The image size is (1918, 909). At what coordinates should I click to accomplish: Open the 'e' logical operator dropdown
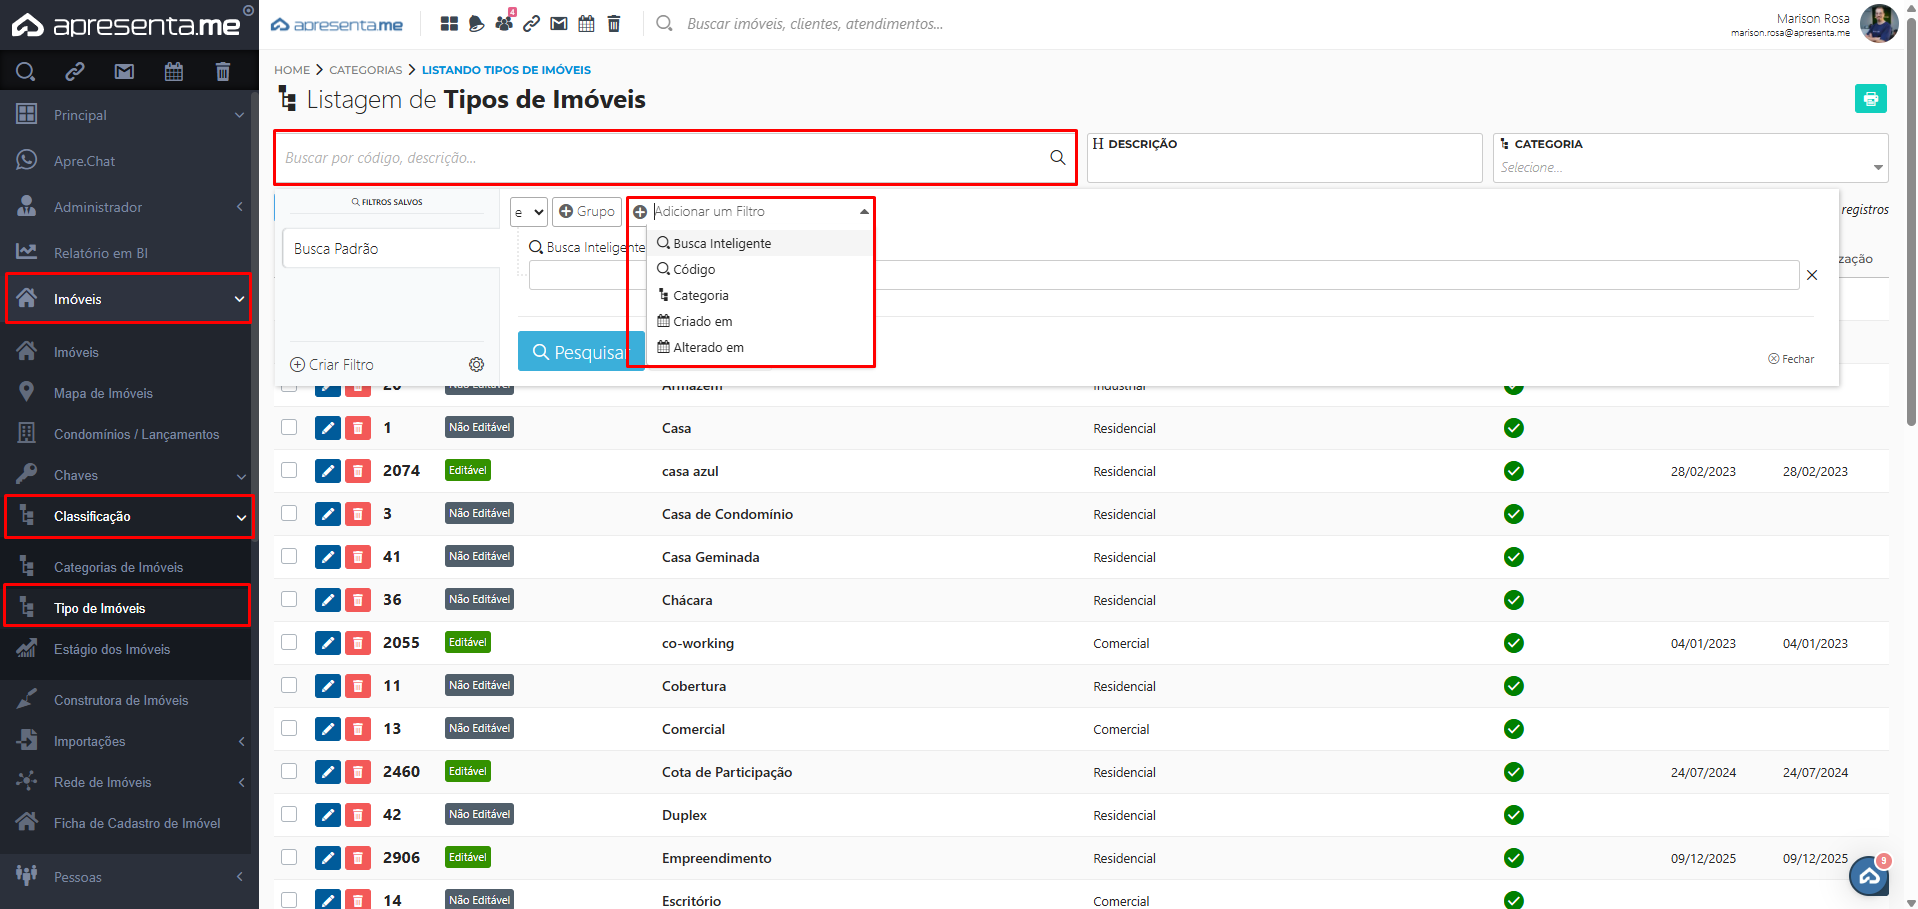click(x=529, y=212)
